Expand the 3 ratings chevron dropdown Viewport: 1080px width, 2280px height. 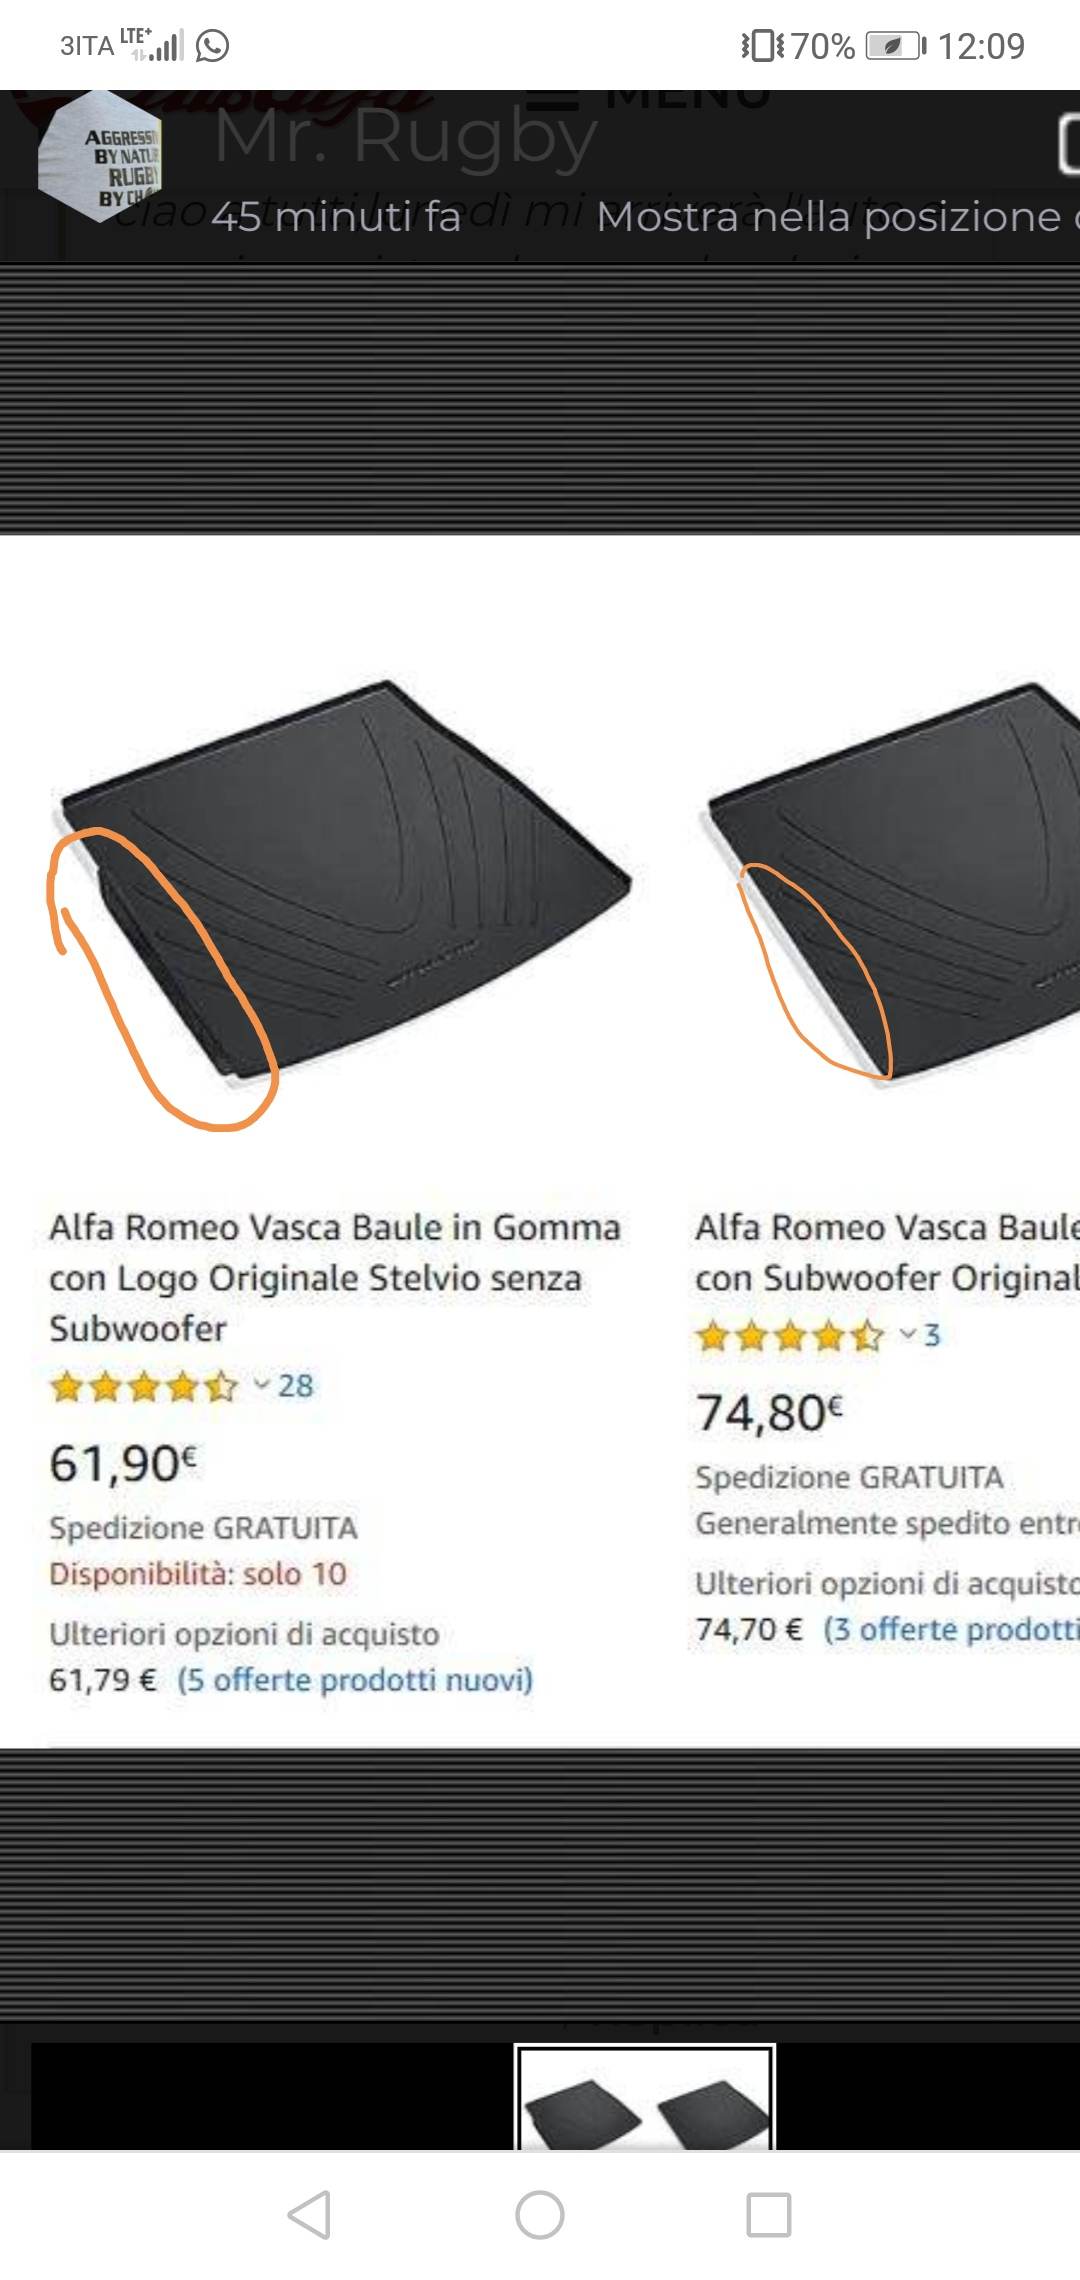(x=907, y=1334)
